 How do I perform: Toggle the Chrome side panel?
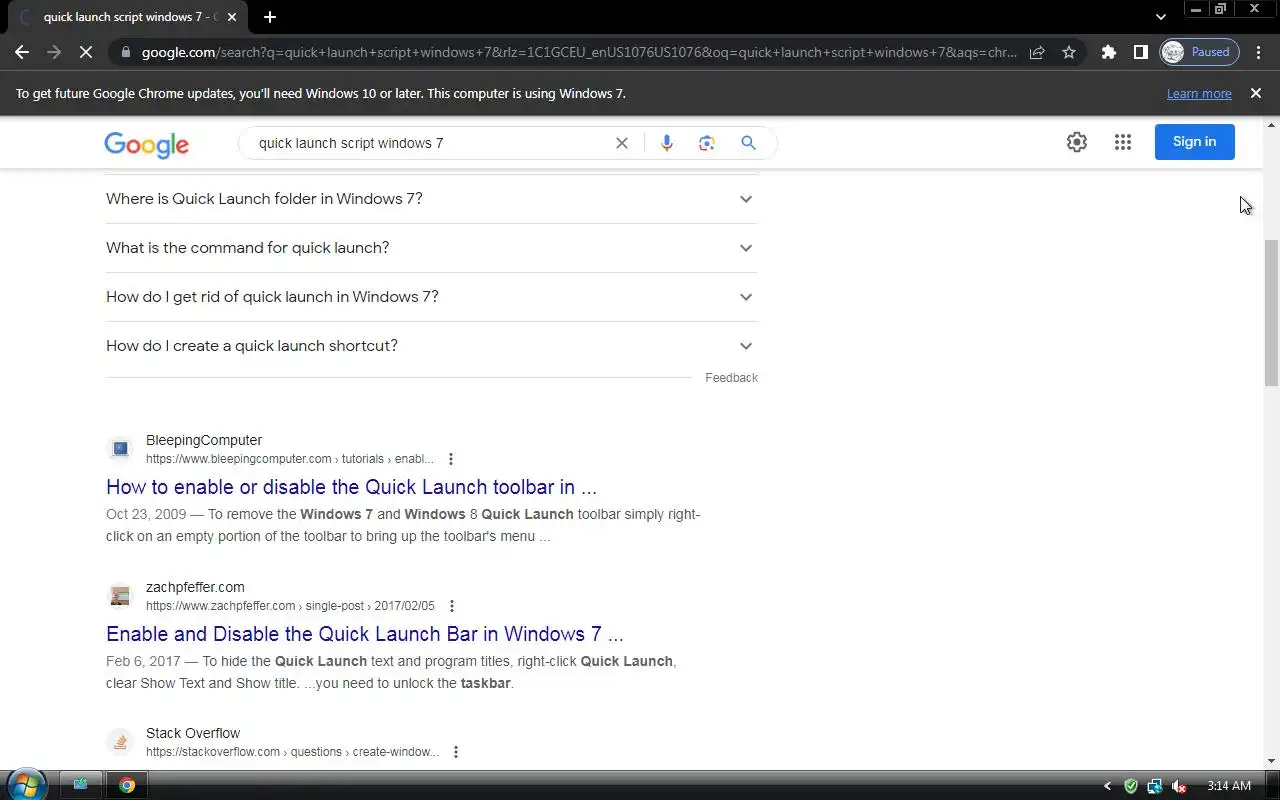coord(1140,52)
